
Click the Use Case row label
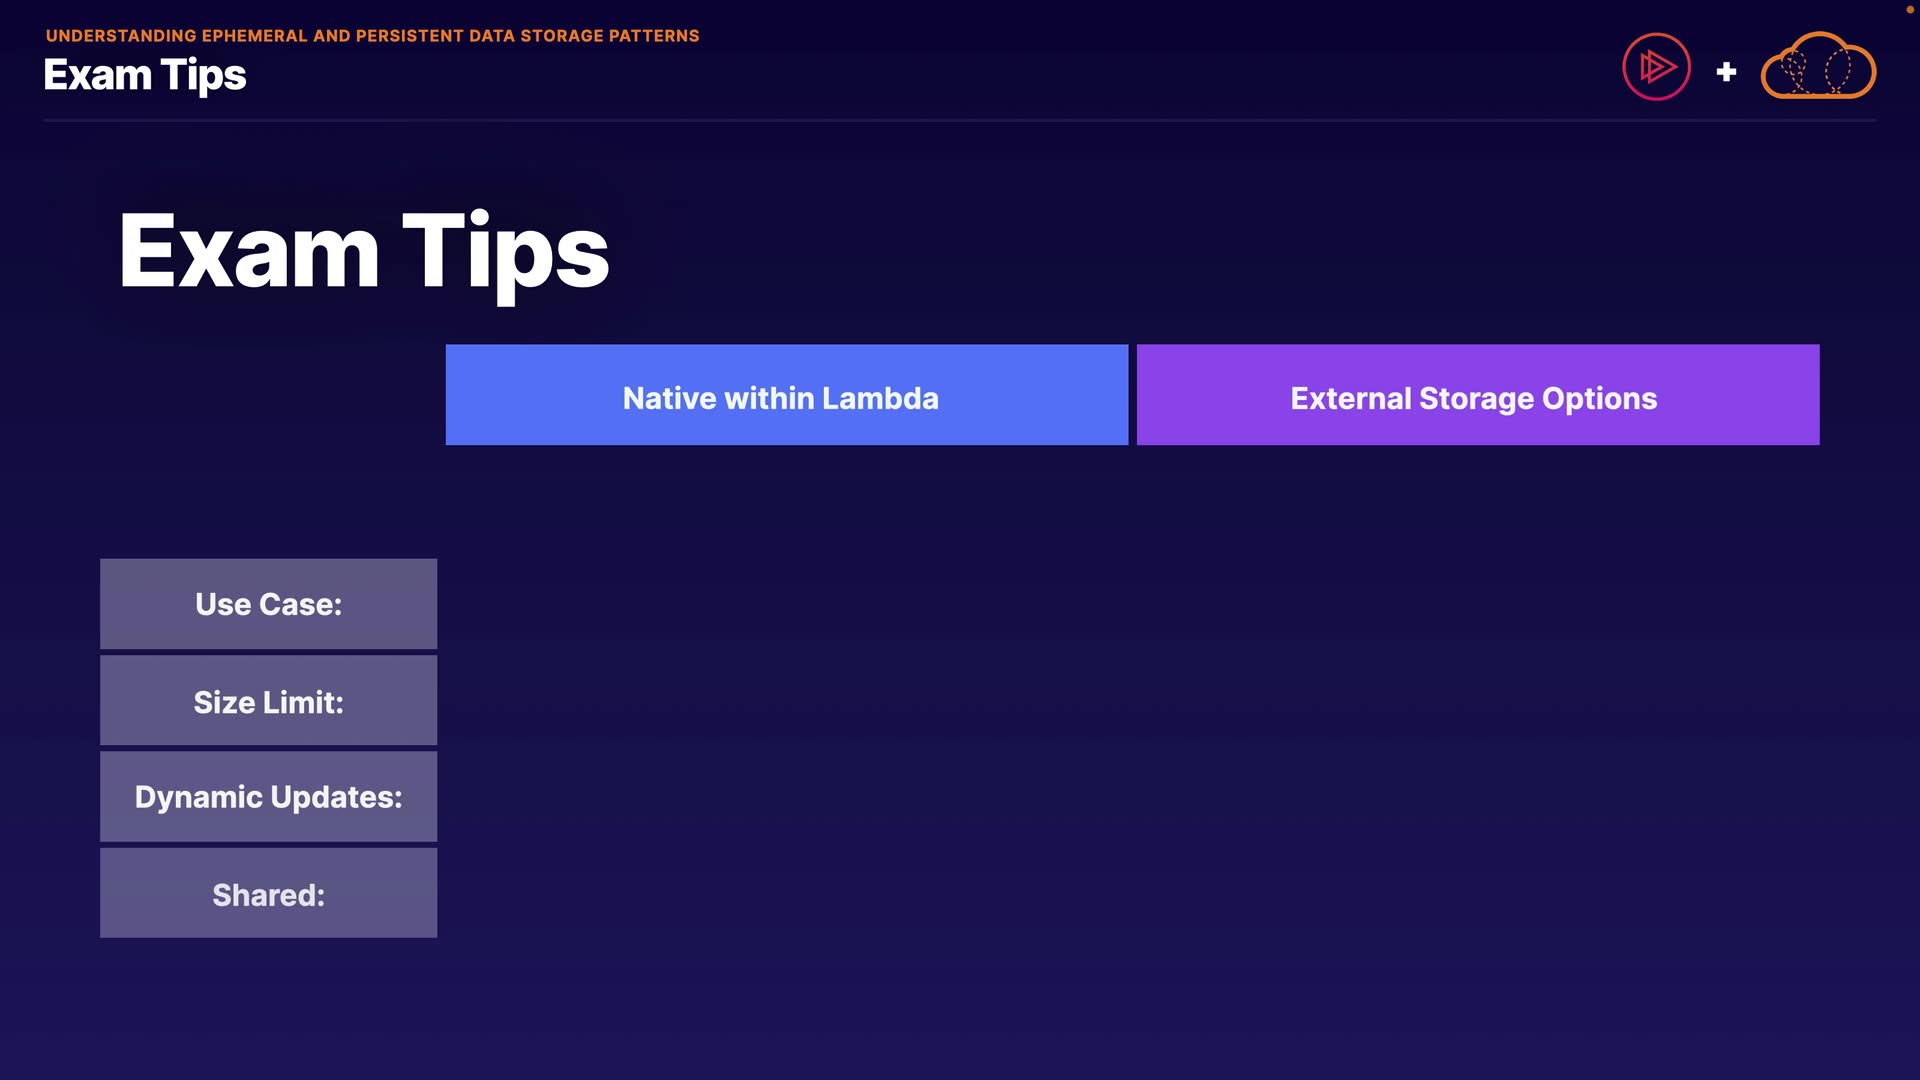point(268,604)
